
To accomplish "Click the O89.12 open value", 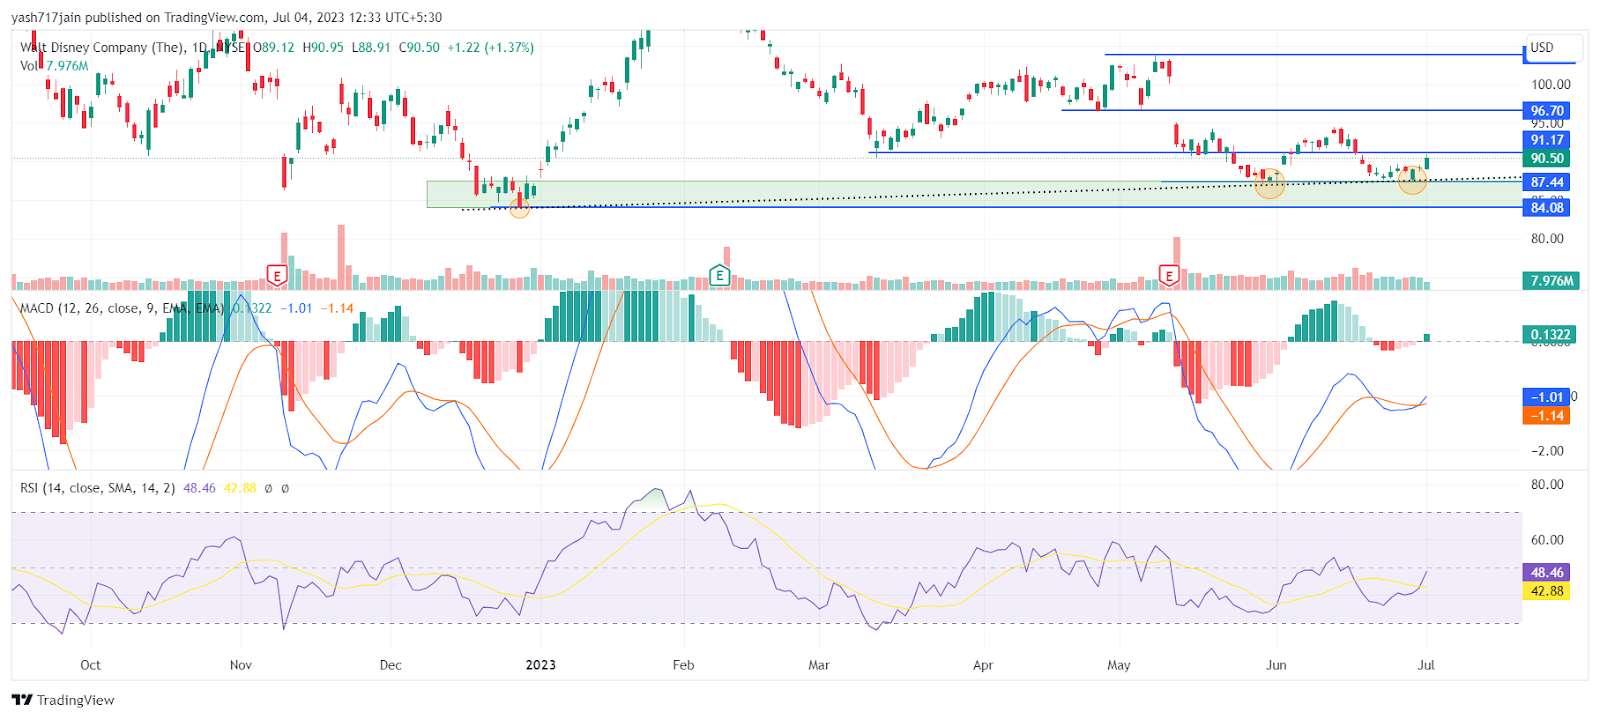I will pyautogui.click(x=274, y=47).
